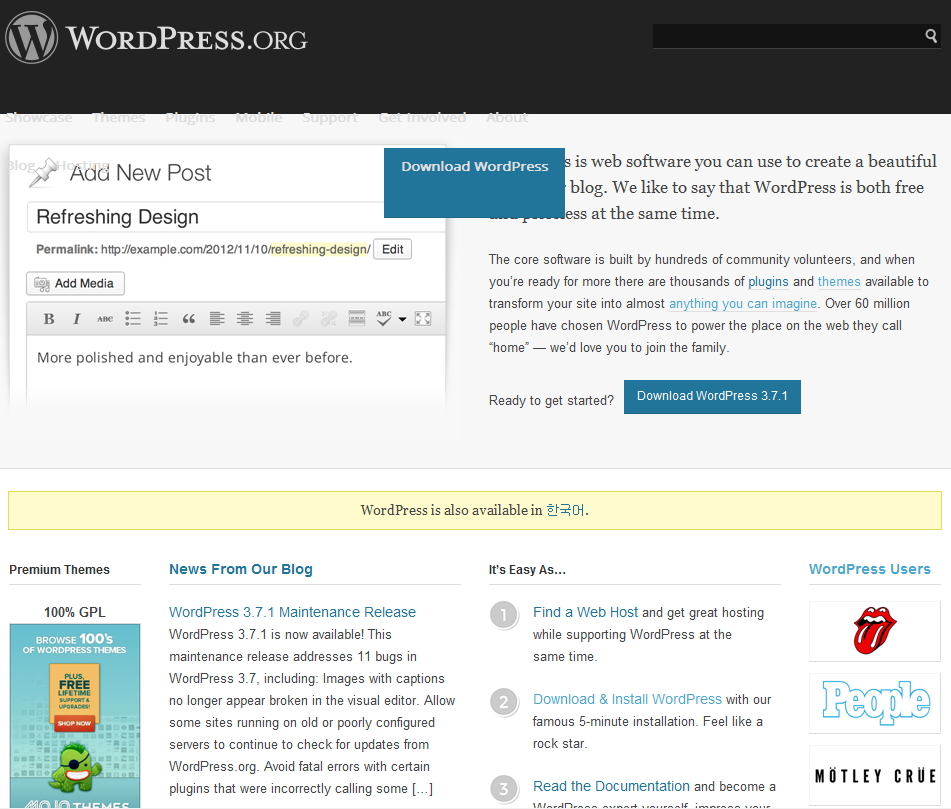This screenshot has height=809, width=951.
Task: Toggle Italic in the editor toolbar
Action: [76, 319]
